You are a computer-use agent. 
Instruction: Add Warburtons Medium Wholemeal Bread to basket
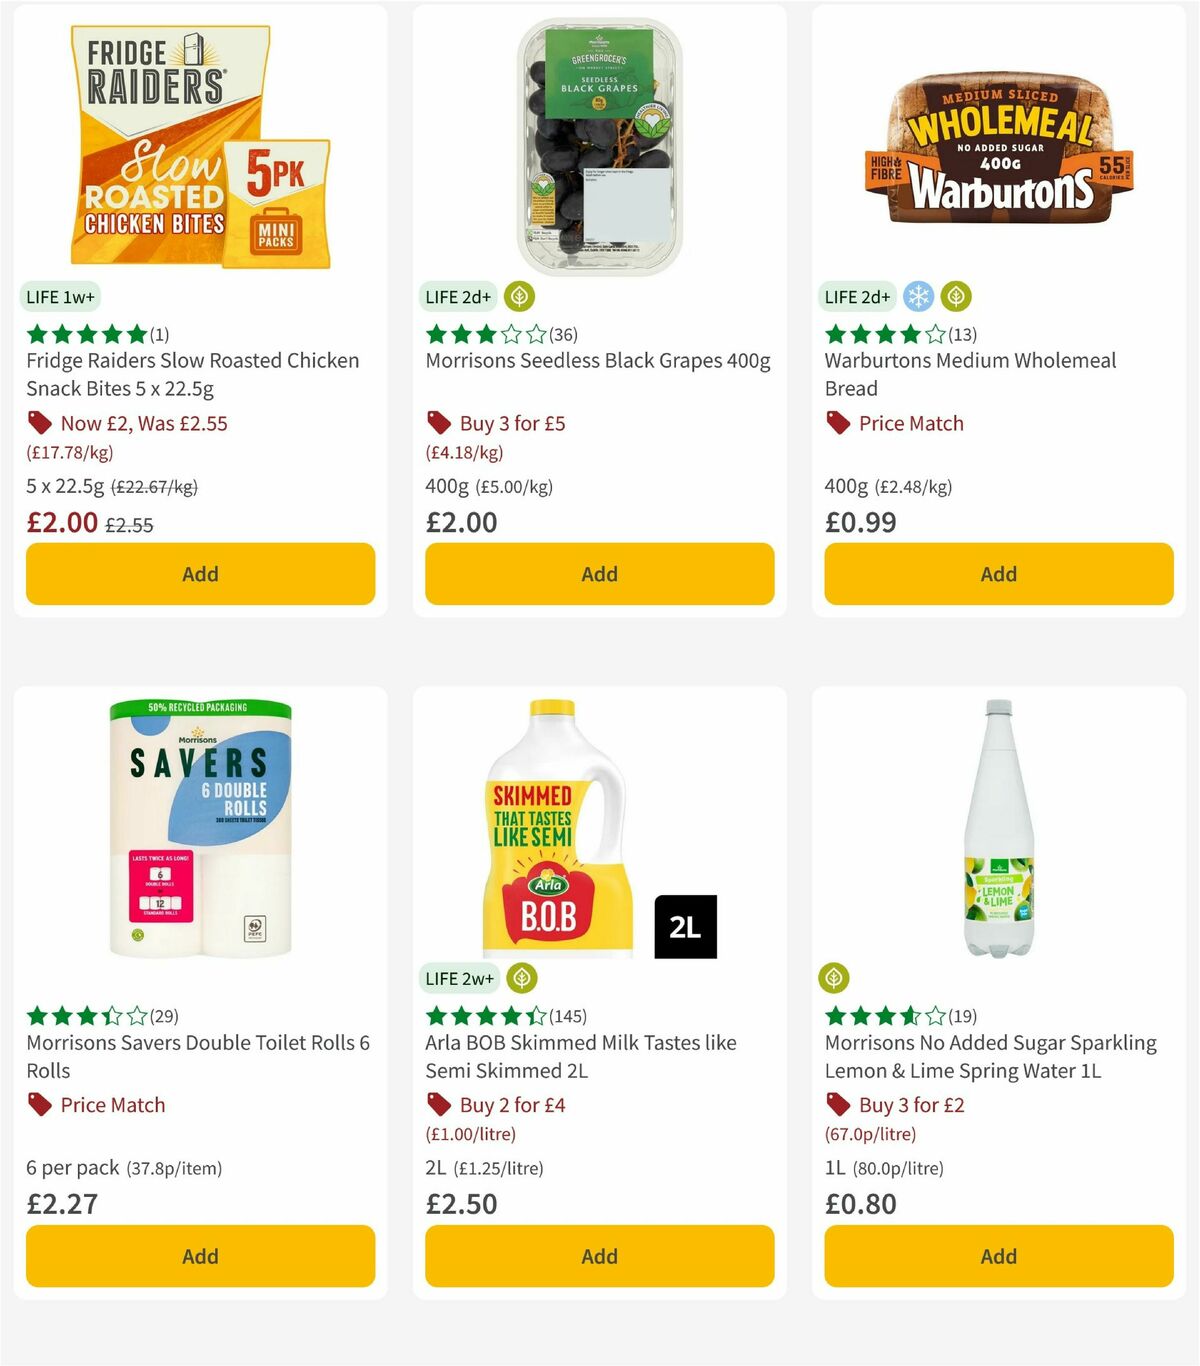997,574
